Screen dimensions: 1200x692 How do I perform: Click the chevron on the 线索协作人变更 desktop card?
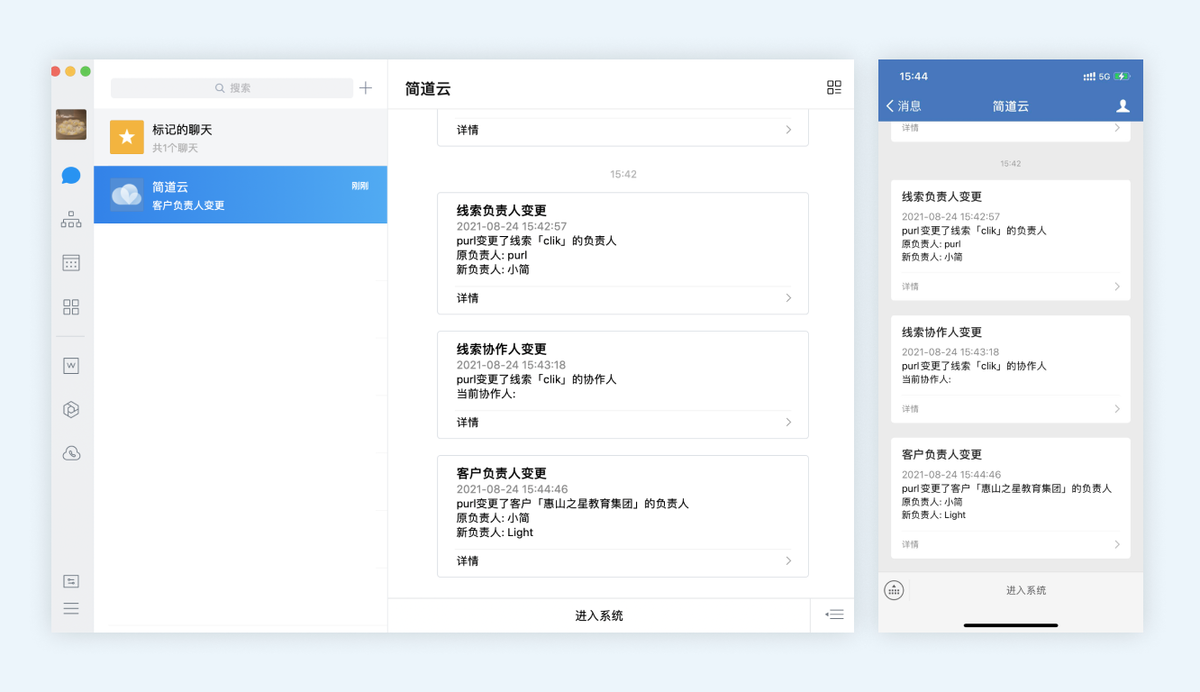tap(788, 422)
